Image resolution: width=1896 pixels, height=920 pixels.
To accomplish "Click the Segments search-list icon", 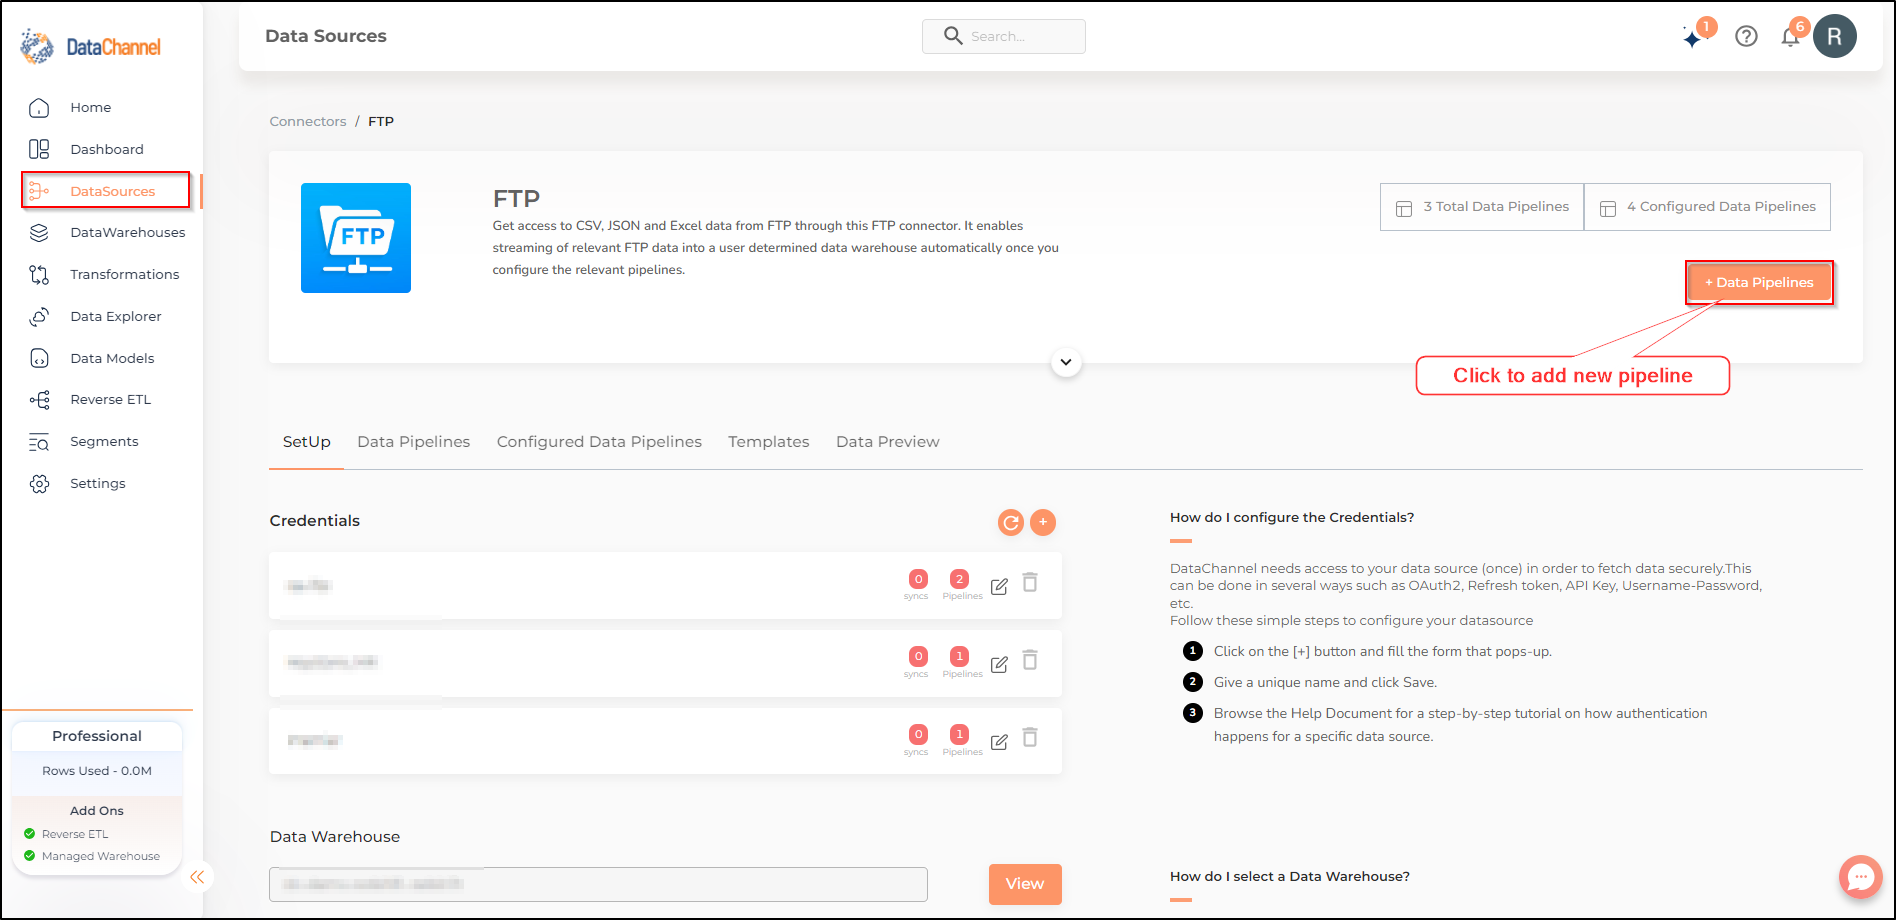I will [39, 442].
